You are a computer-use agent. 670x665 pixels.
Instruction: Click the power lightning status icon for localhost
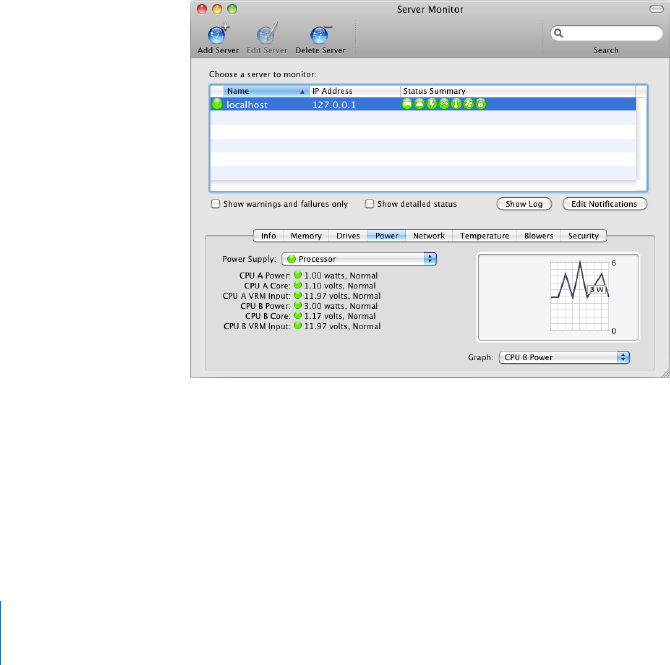coord(432,104)
